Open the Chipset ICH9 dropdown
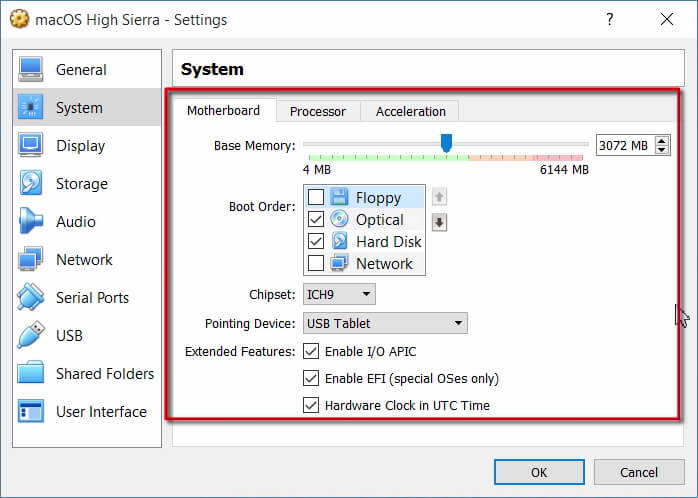This screenshot has width=698, height=498. (338, 295)
